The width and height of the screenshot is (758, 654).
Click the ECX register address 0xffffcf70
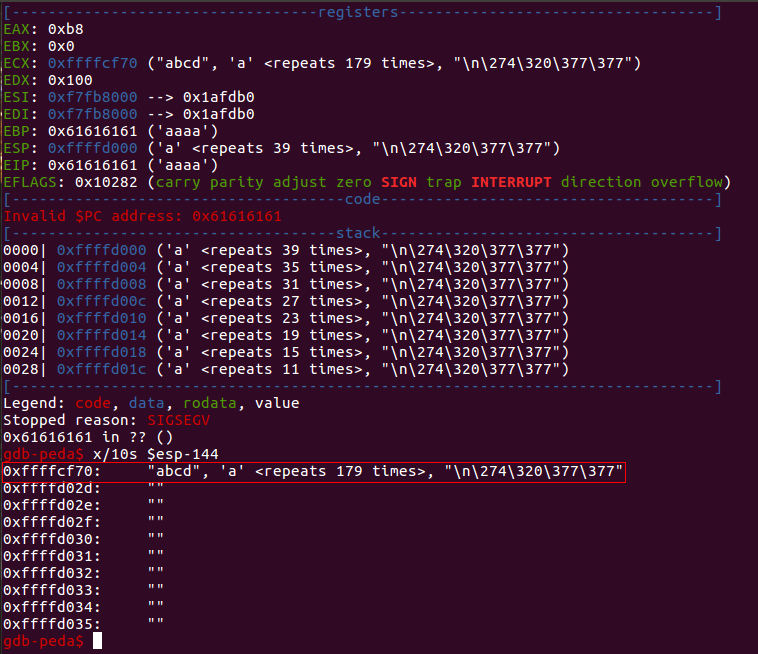click(x=90, y=64)
